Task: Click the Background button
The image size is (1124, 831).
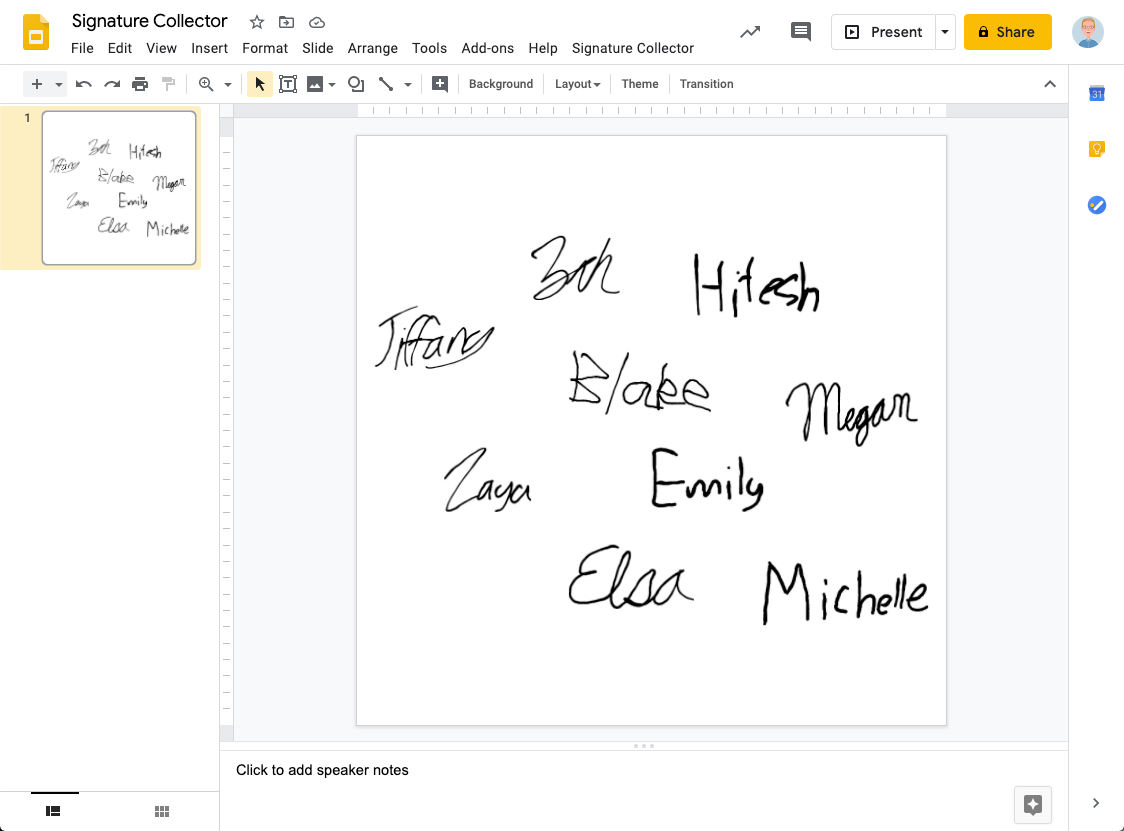Action: coord(500,84)
